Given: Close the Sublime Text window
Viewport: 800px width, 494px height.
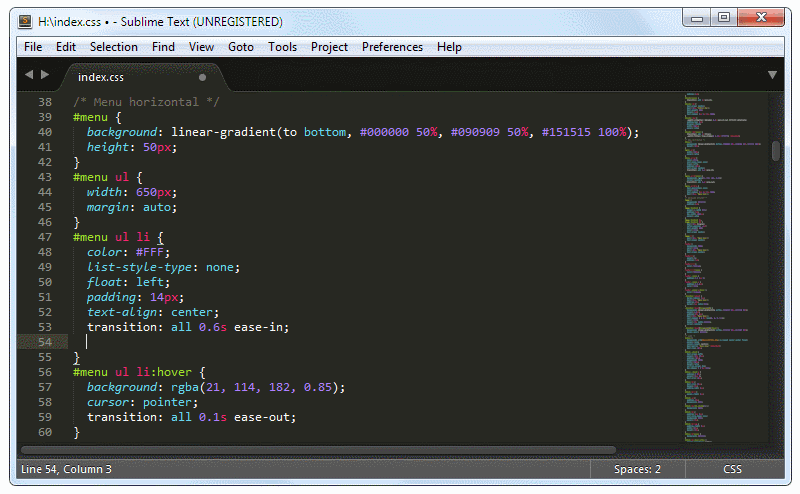Looking at the screenshot, I should (x=761, y=18).
